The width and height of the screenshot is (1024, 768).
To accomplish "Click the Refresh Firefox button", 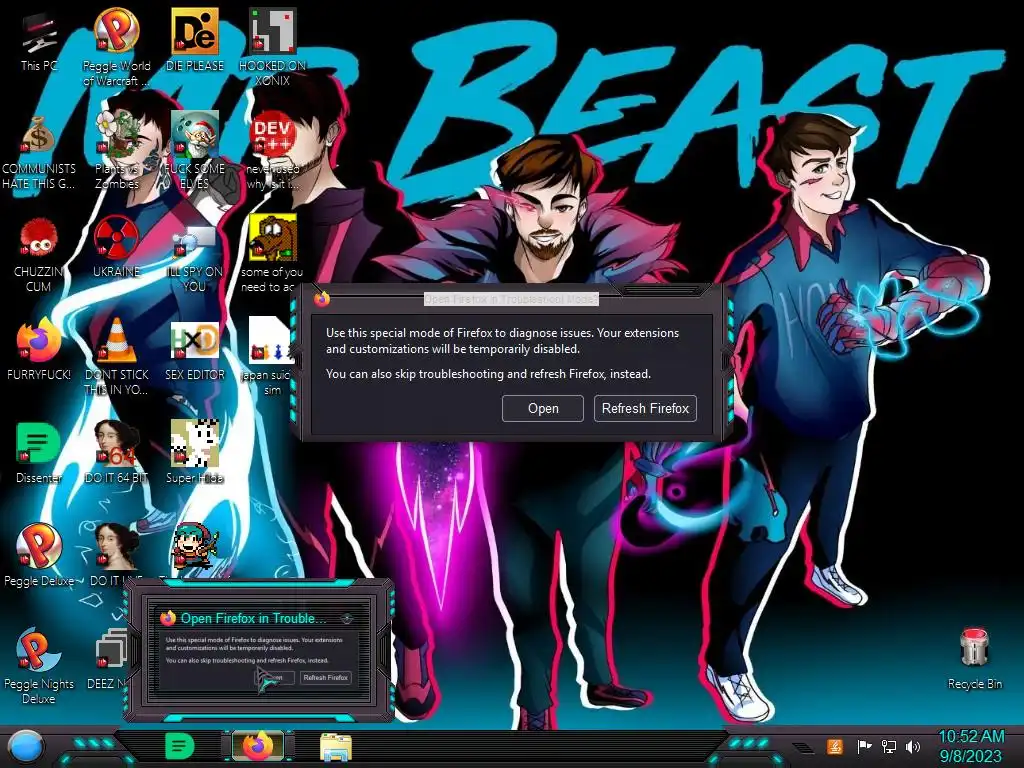I will pyautogui.click(x=645, y=408).
